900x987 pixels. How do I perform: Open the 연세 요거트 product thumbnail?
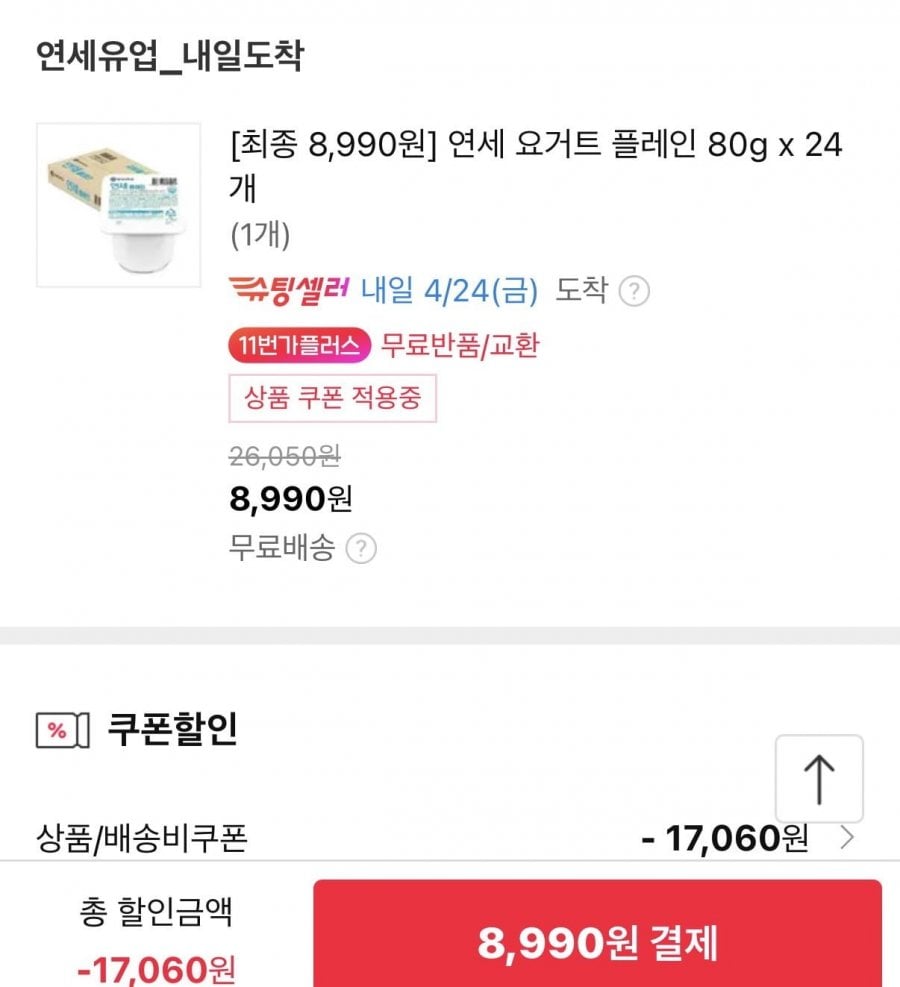tap(118, 205)
